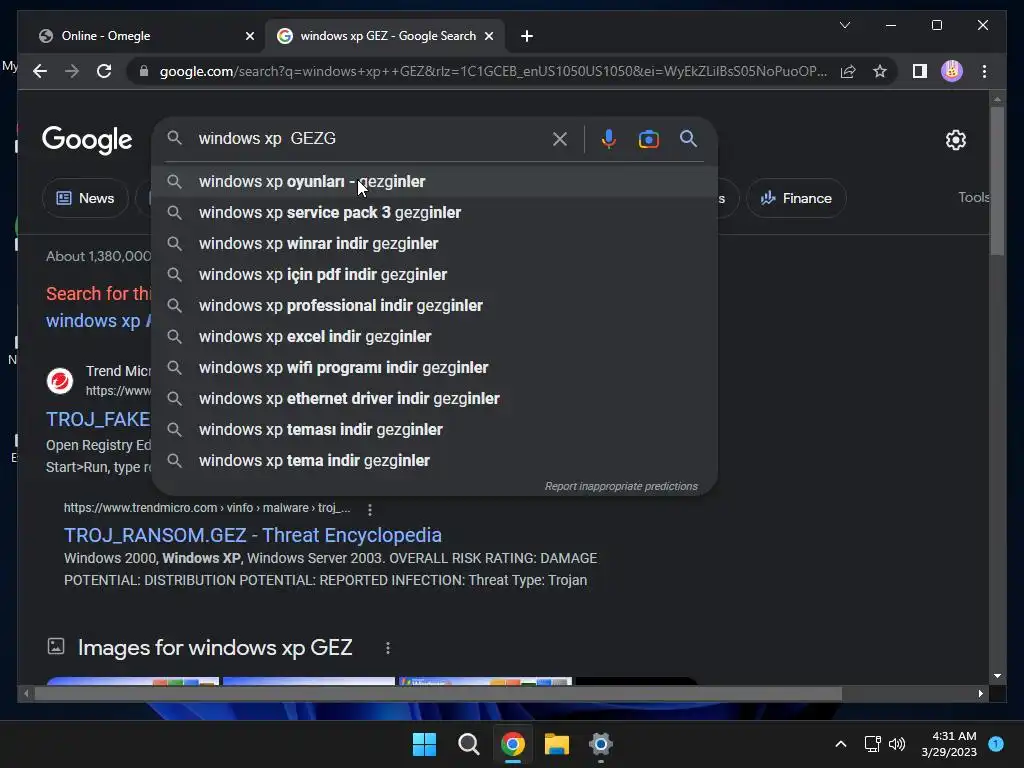Click the address bar URL
The image size is (1024, 768).
[x=493, y=71]
